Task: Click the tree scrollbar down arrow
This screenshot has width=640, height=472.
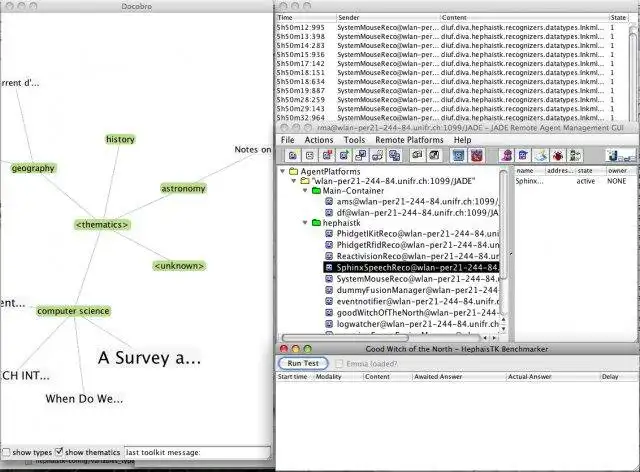Action: click(x=503, y=329)
